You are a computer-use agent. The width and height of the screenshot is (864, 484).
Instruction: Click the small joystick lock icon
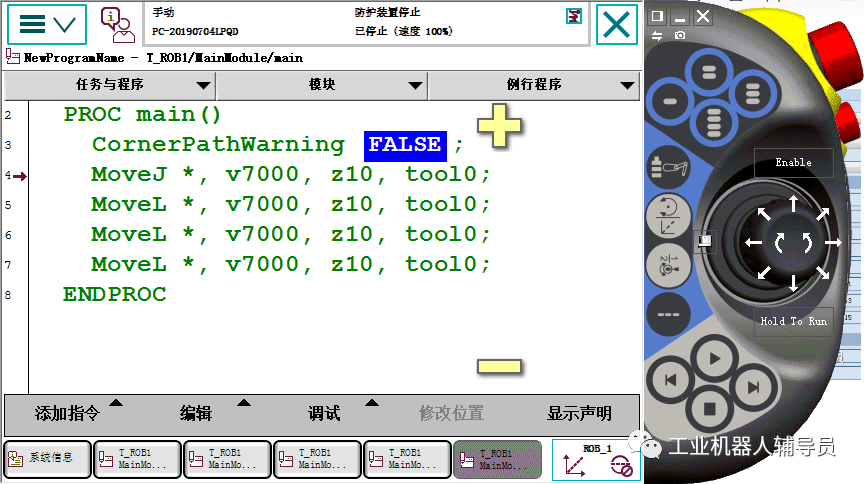click(x=705, y=240)
